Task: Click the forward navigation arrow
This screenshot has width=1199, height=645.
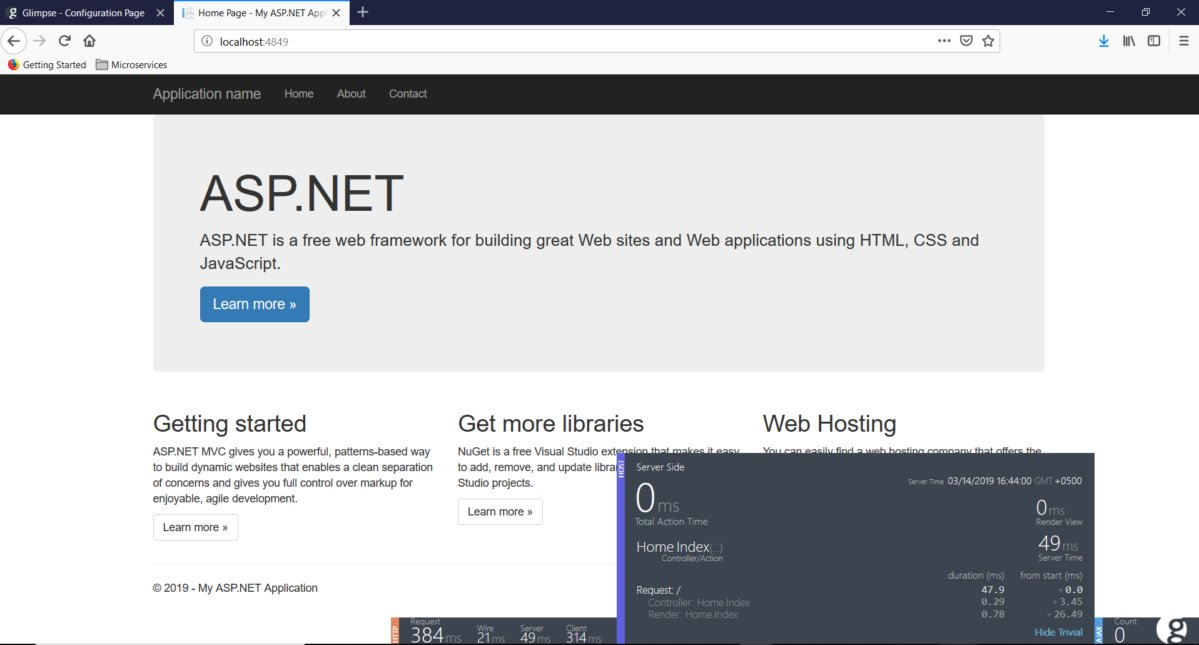Action: pyautogui.click(x=40, y=41)
